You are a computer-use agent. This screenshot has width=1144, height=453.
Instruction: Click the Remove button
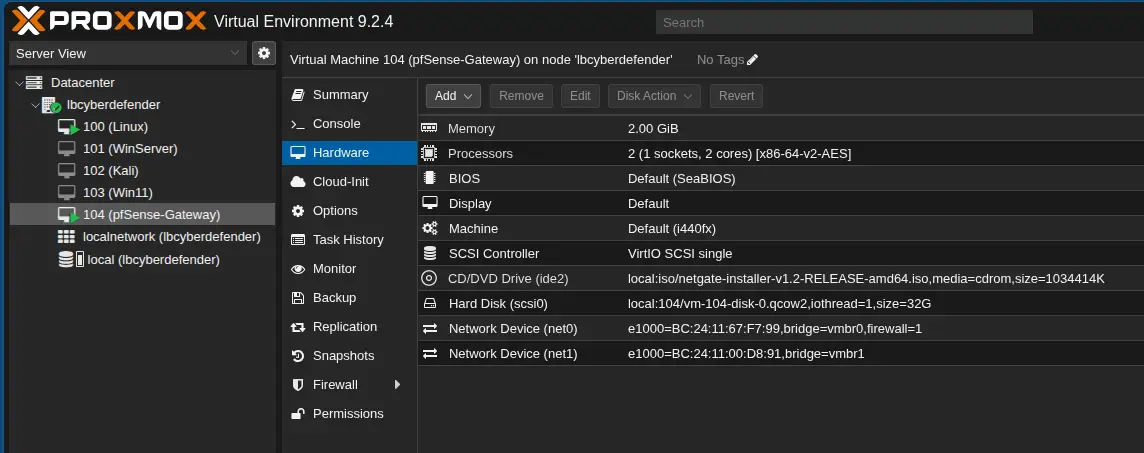click(521, 96)
